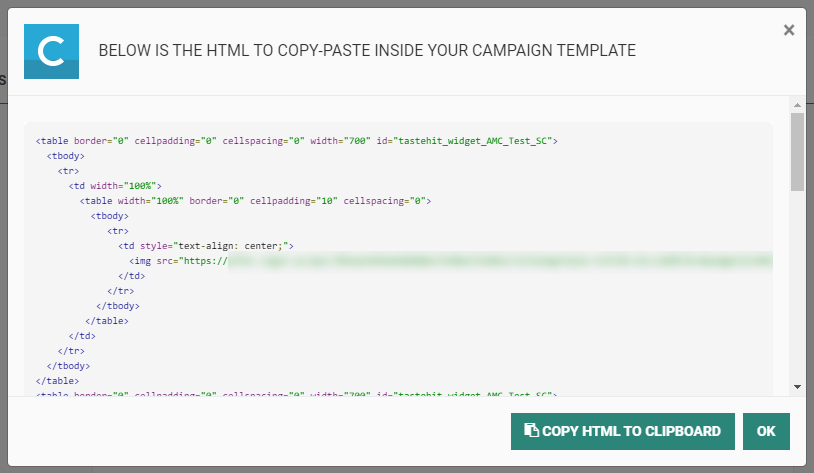Click the blurred image URL text
The image size is (814, 473).
pos(500,261)
